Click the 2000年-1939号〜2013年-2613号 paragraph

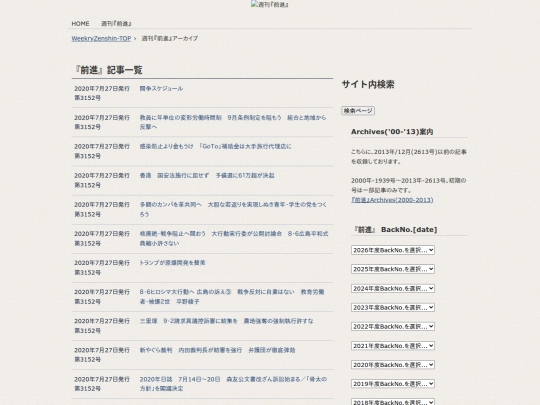(x=408, y=185)
